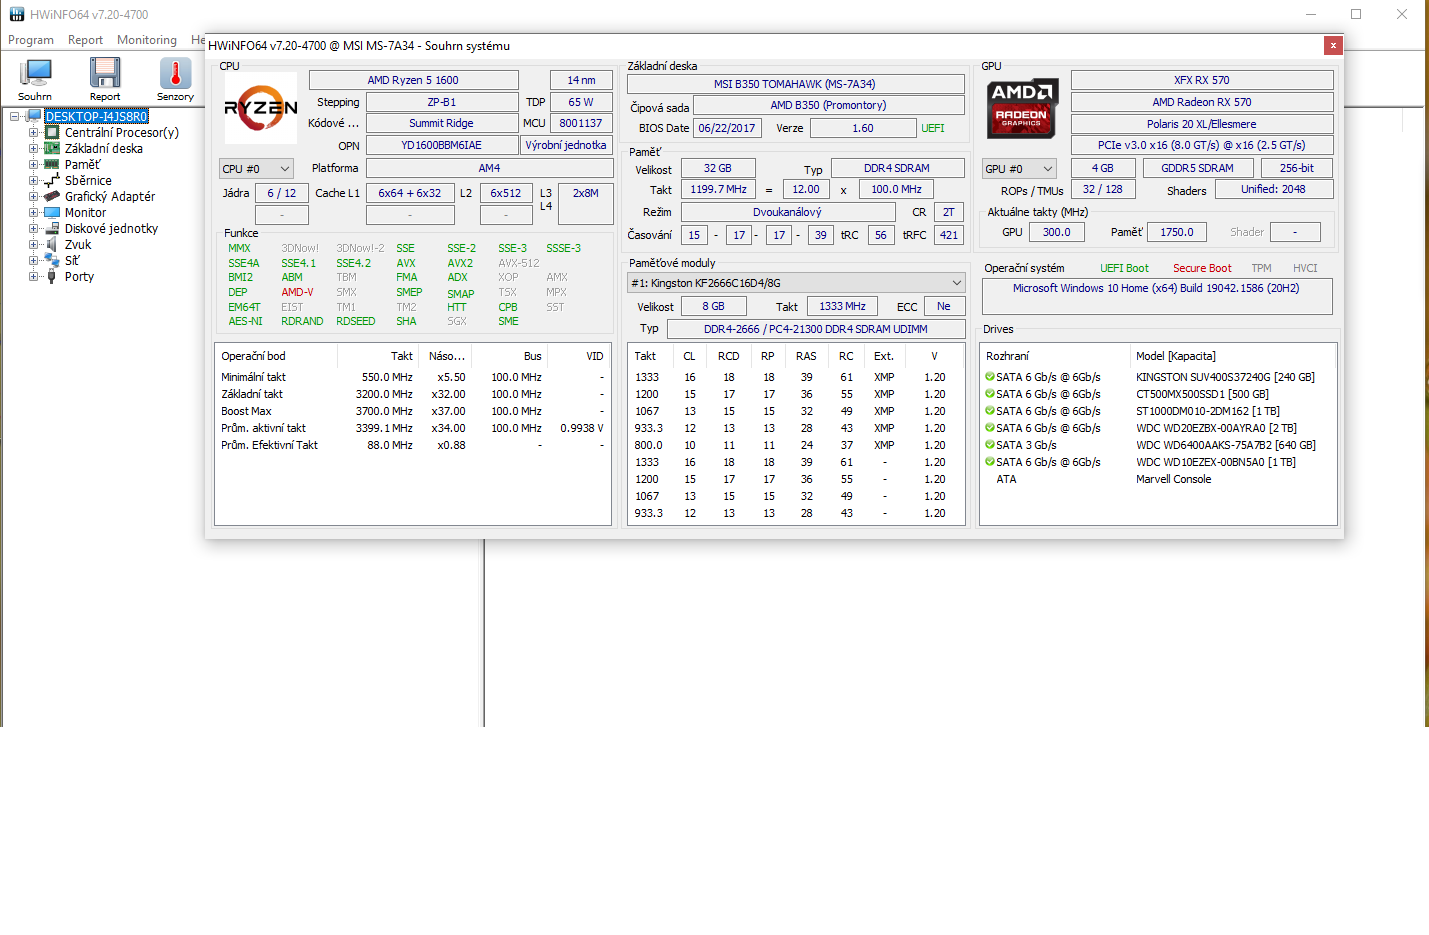Expand the Diskové jednotky tree node

33,228
